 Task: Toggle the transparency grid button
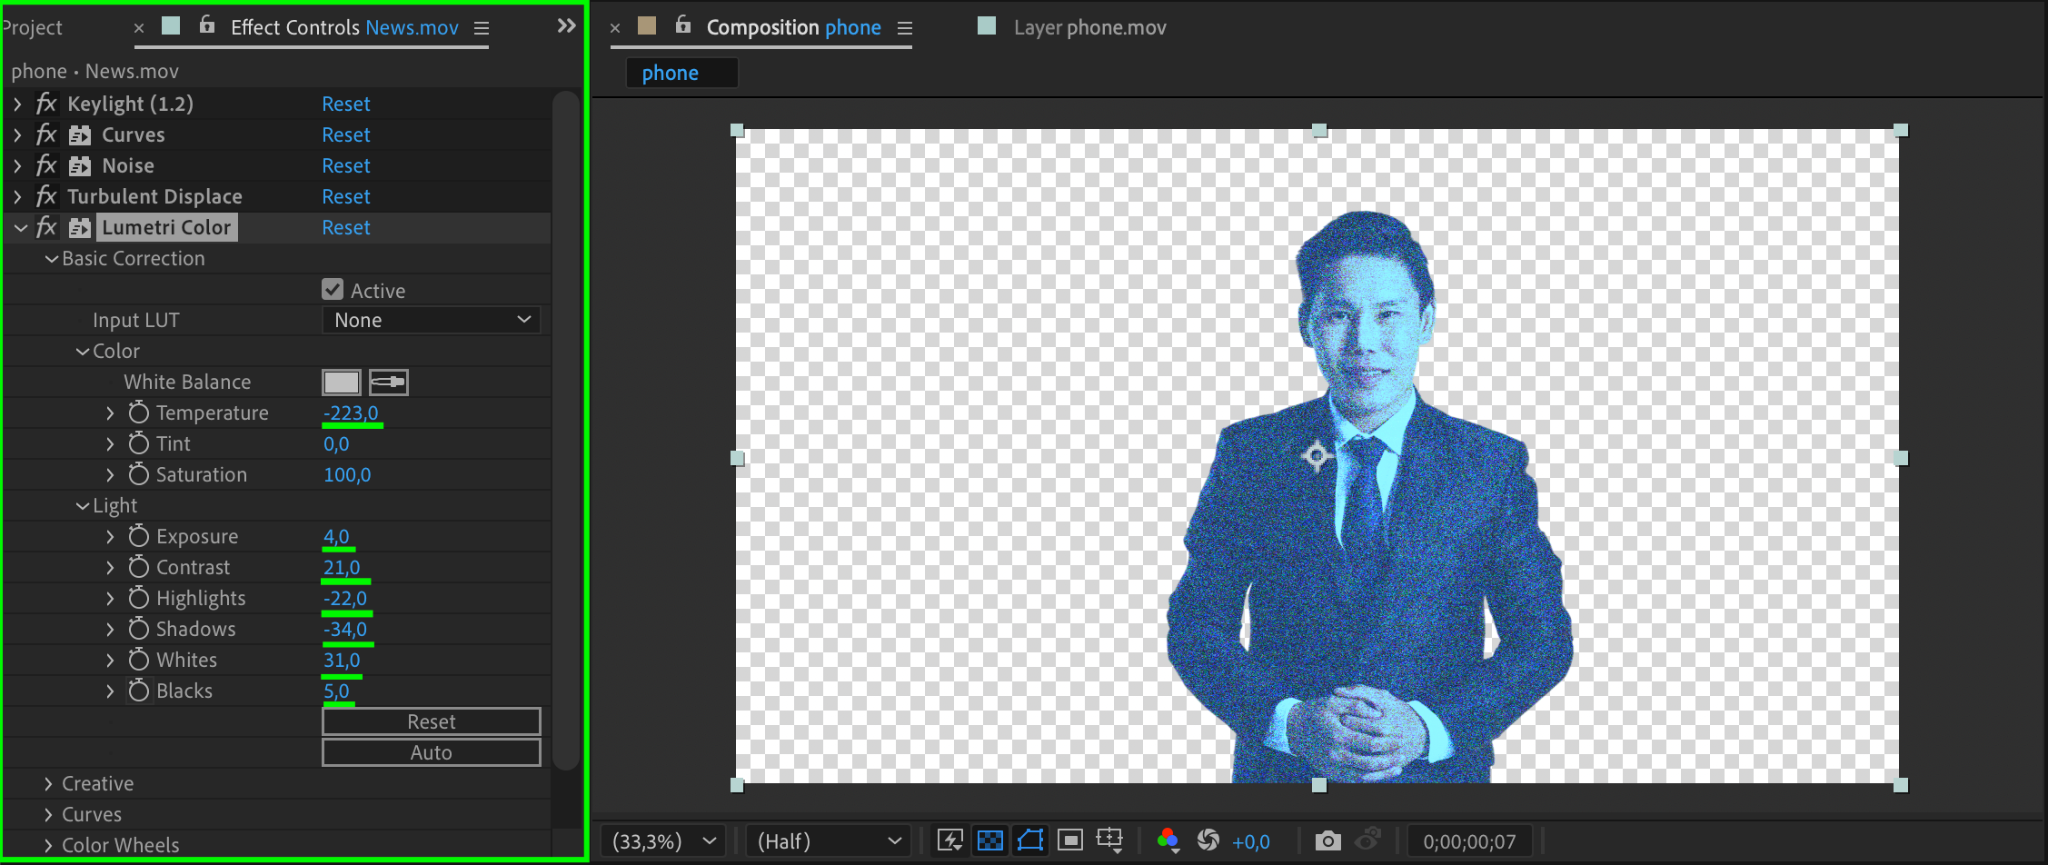(x=990, y=841)
